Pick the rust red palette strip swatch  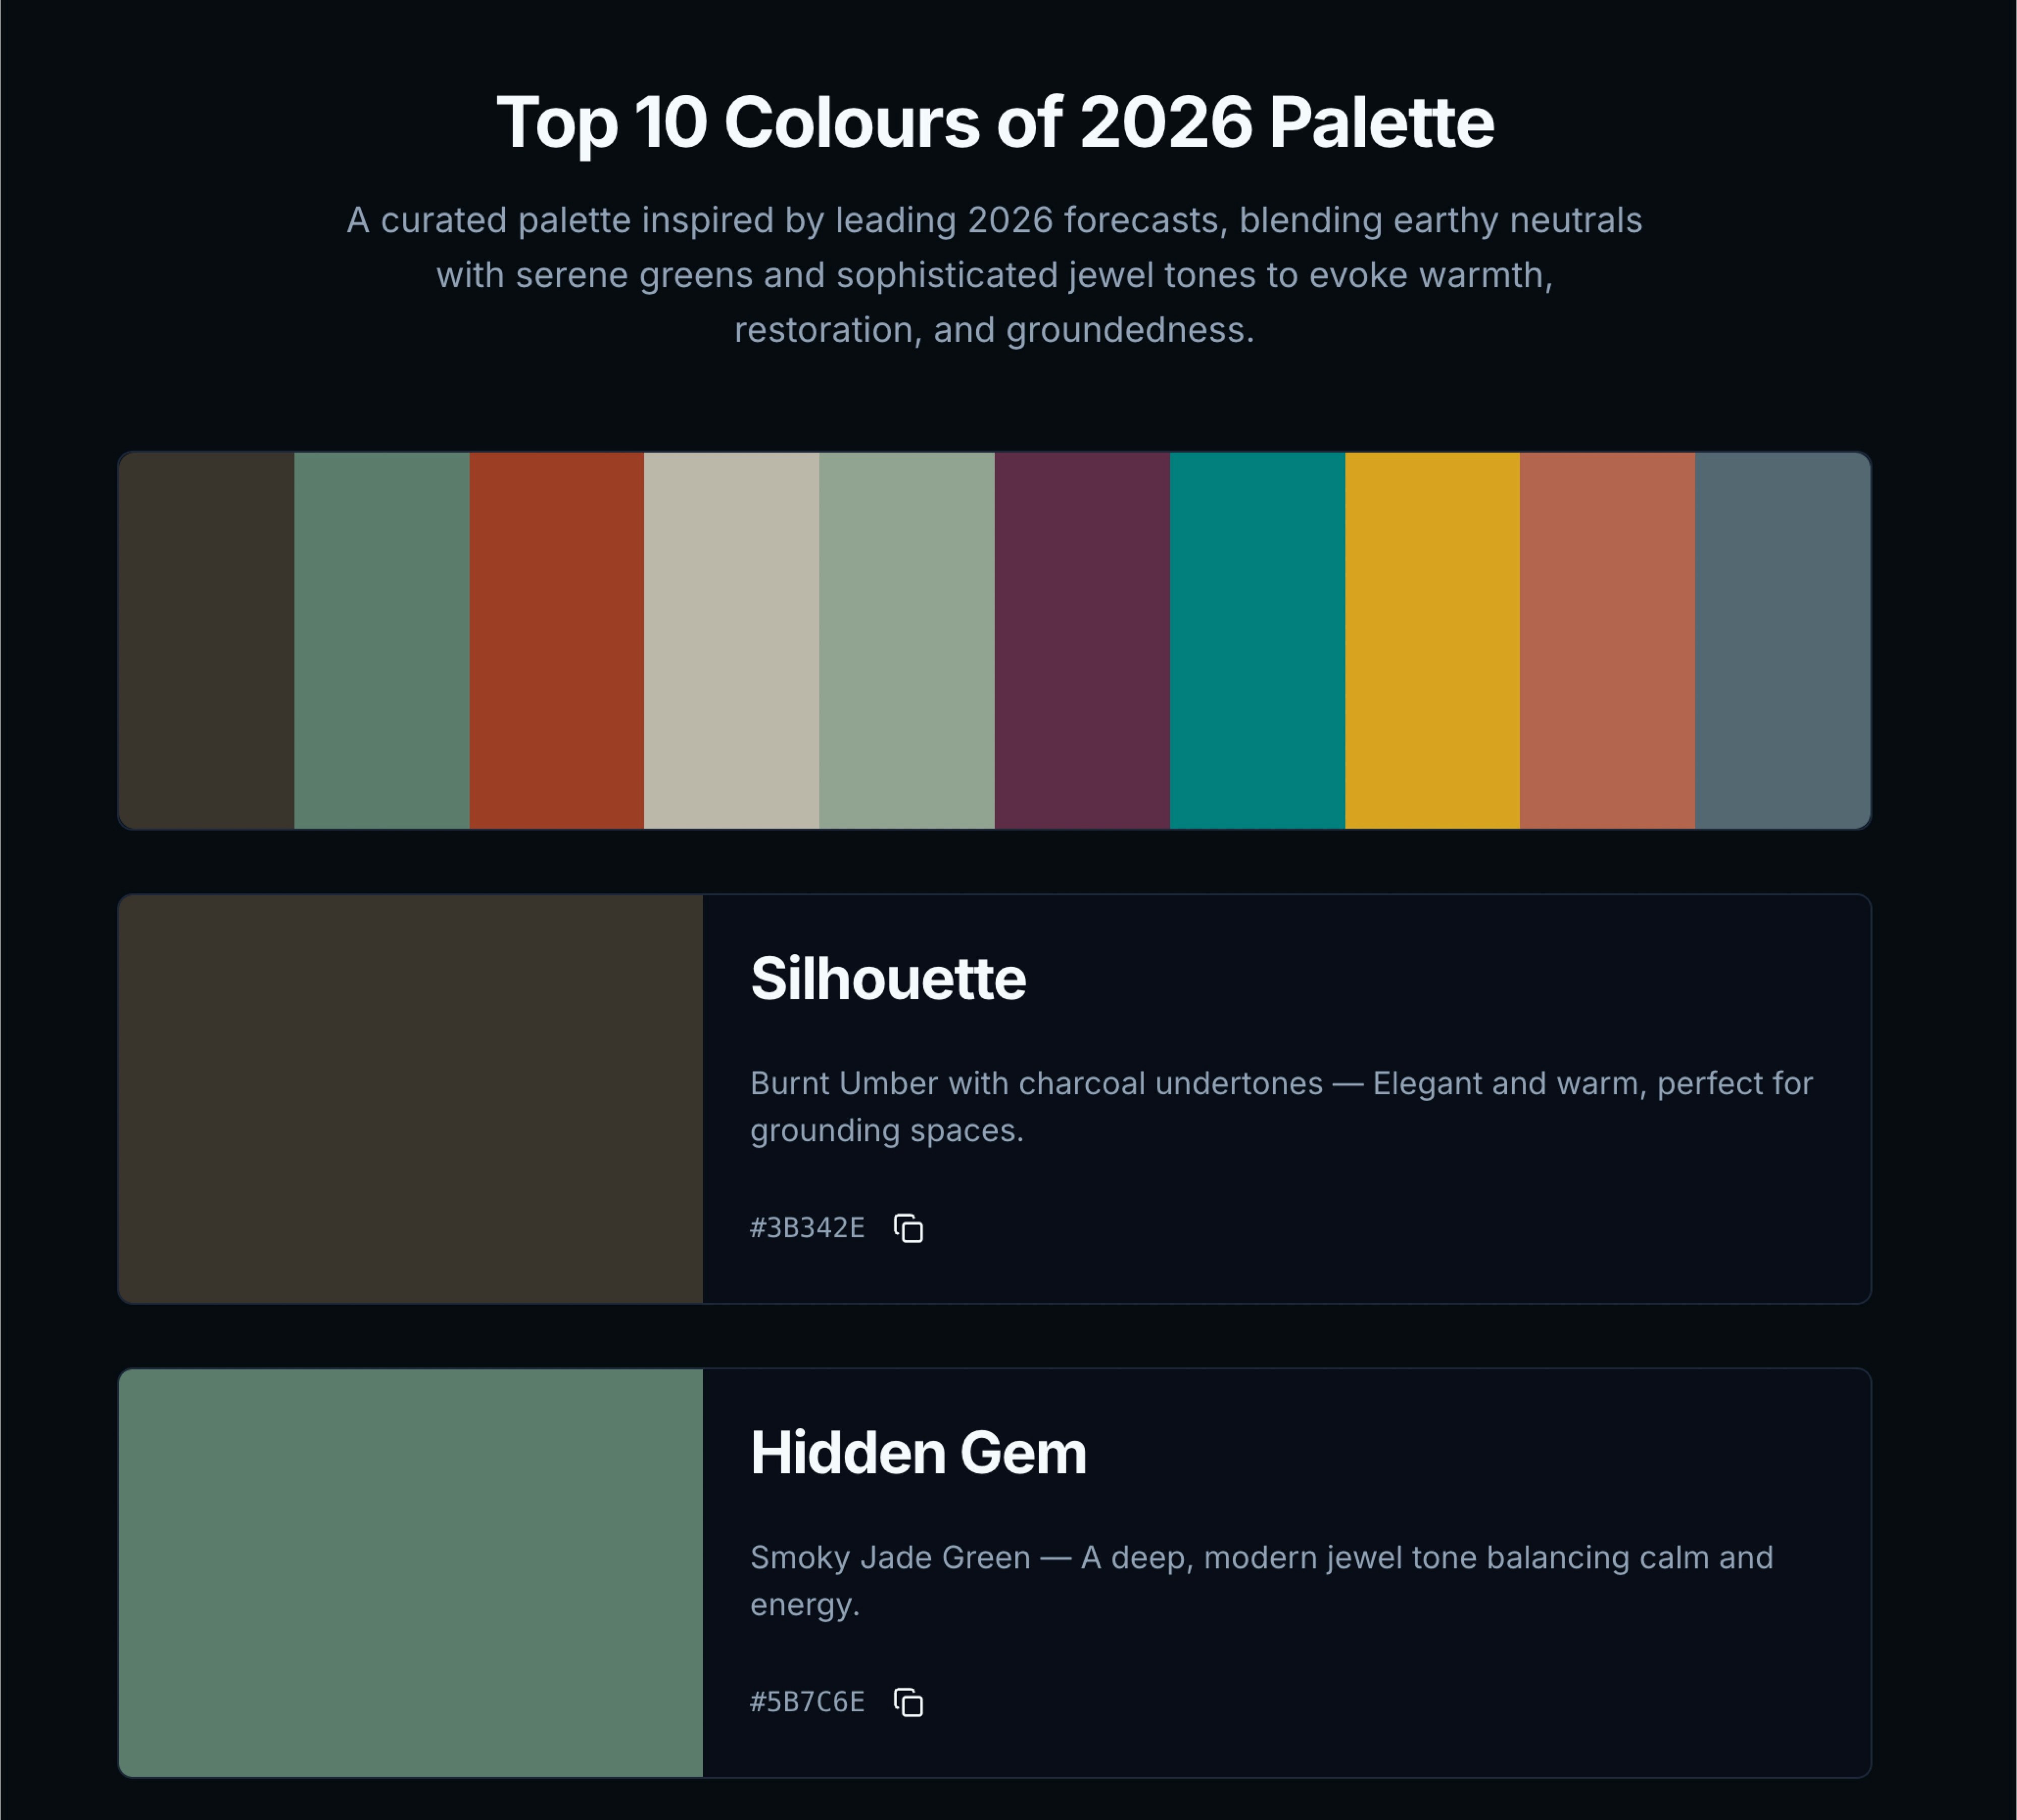557,640
